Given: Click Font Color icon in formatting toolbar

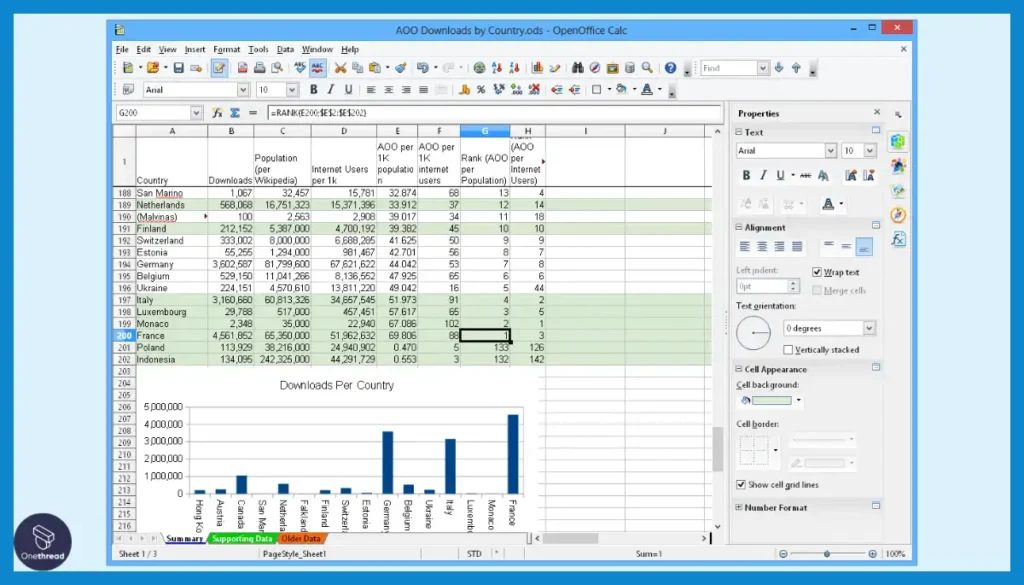Looking at the screenshot, I should click(x=647, y=90).
